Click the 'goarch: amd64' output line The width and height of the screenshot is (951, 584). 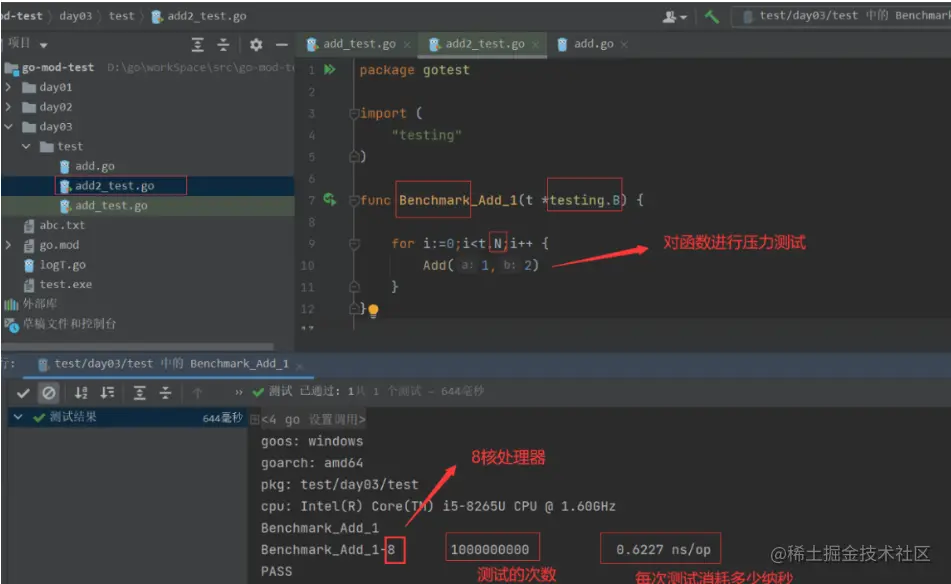point(312,463)
